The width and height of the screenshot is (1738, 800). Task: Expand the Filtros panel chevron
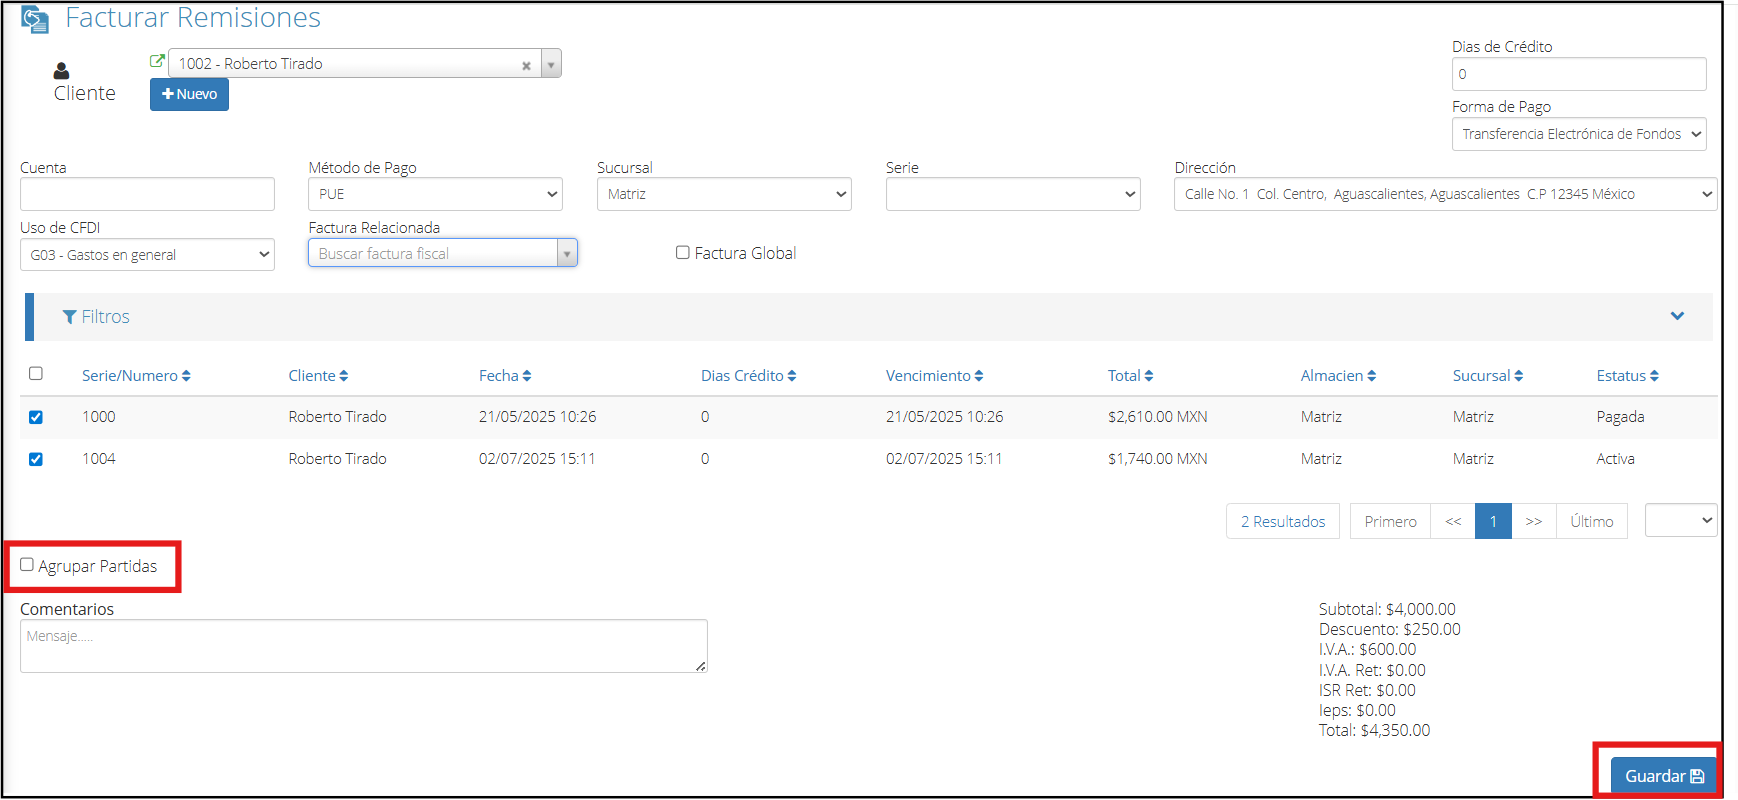point(1677,316)
